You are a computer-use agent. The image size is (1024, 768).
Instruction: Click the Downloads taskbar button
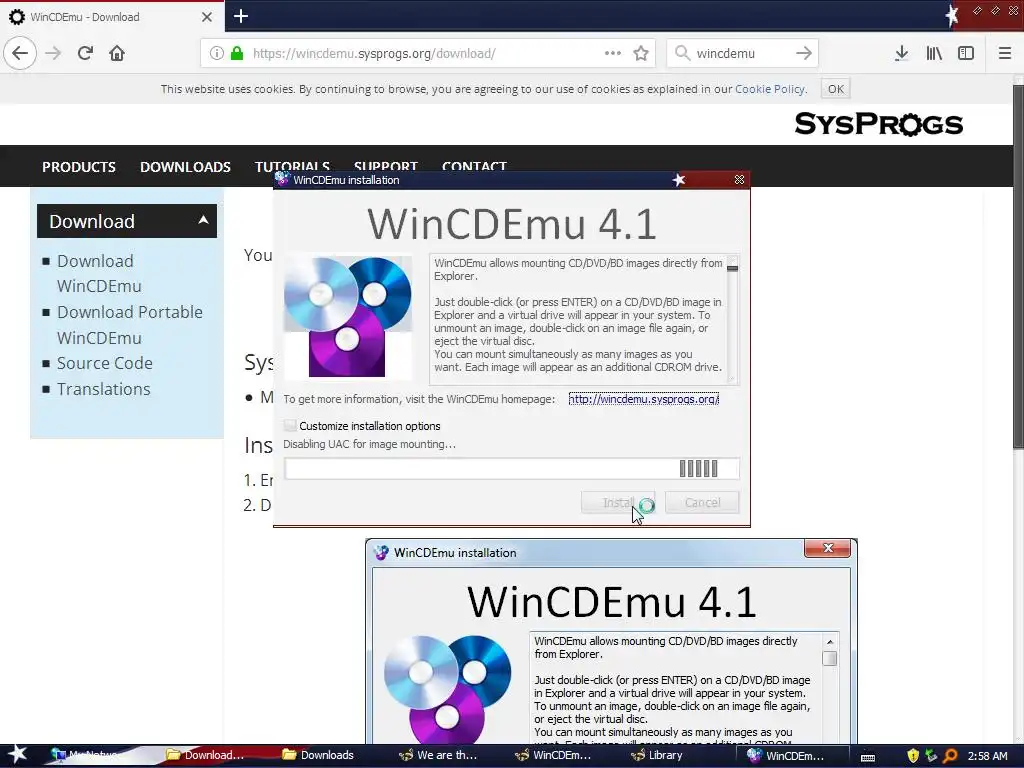(x=318, y=756)
